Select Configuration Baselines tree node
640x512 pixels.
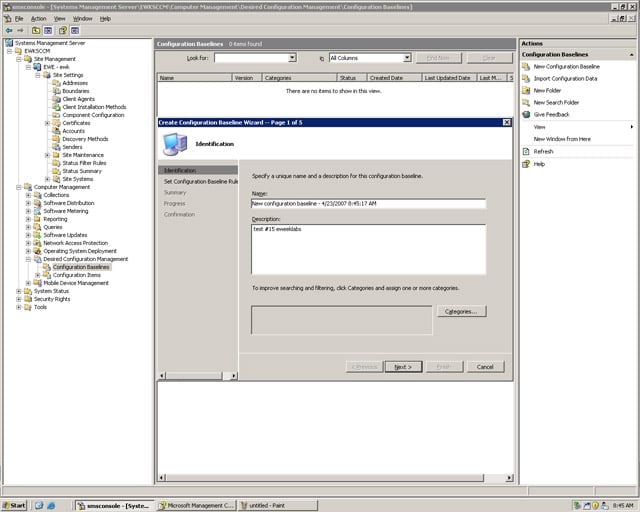(x=81, y=267)
